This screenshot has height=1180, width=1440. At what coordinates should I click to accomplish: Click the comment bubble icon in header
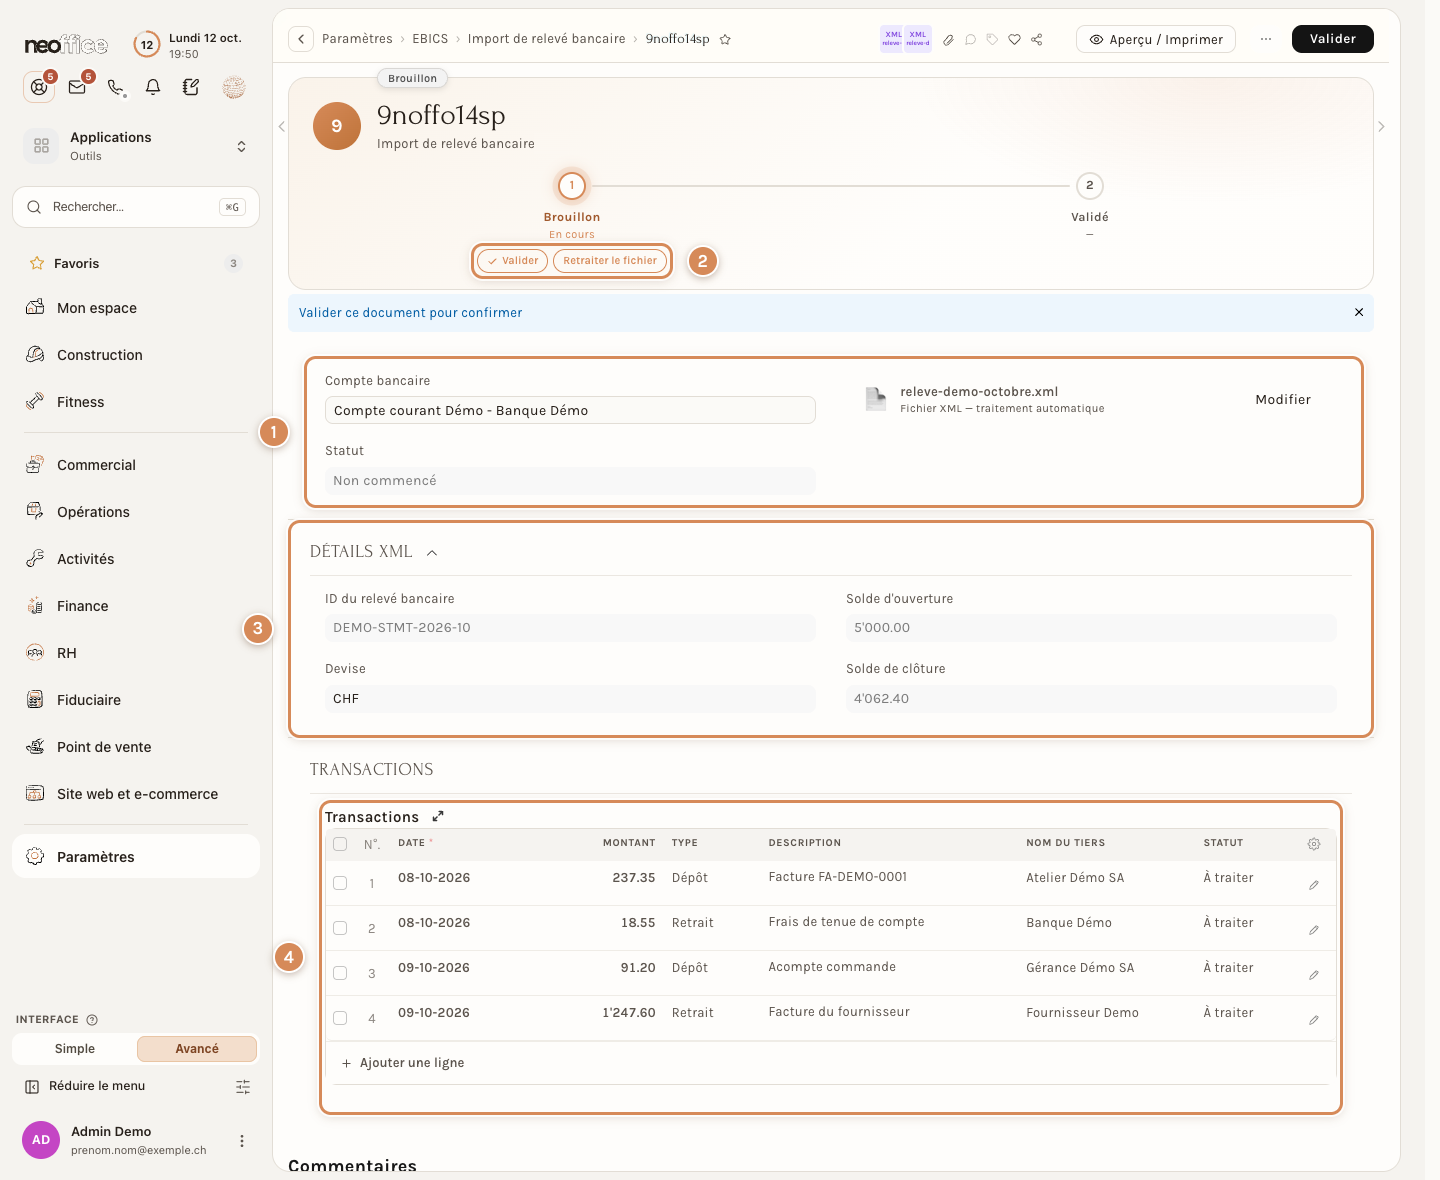coord(970,40)
